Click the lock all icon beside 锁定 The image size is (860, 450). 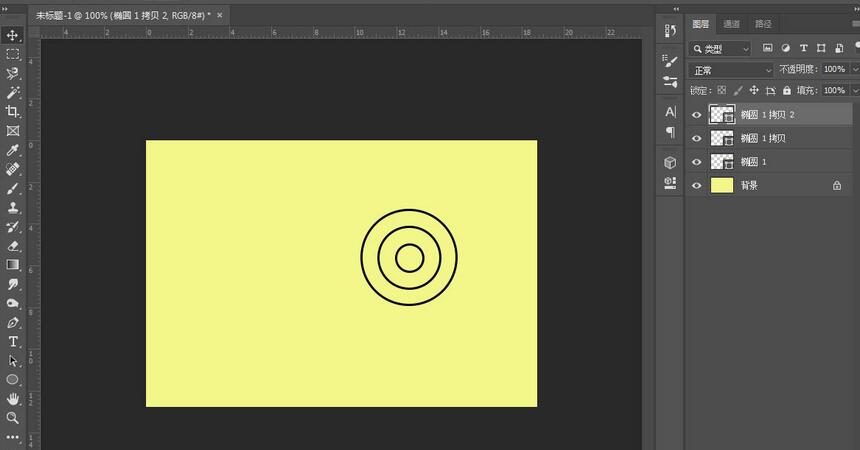point(786,91)
